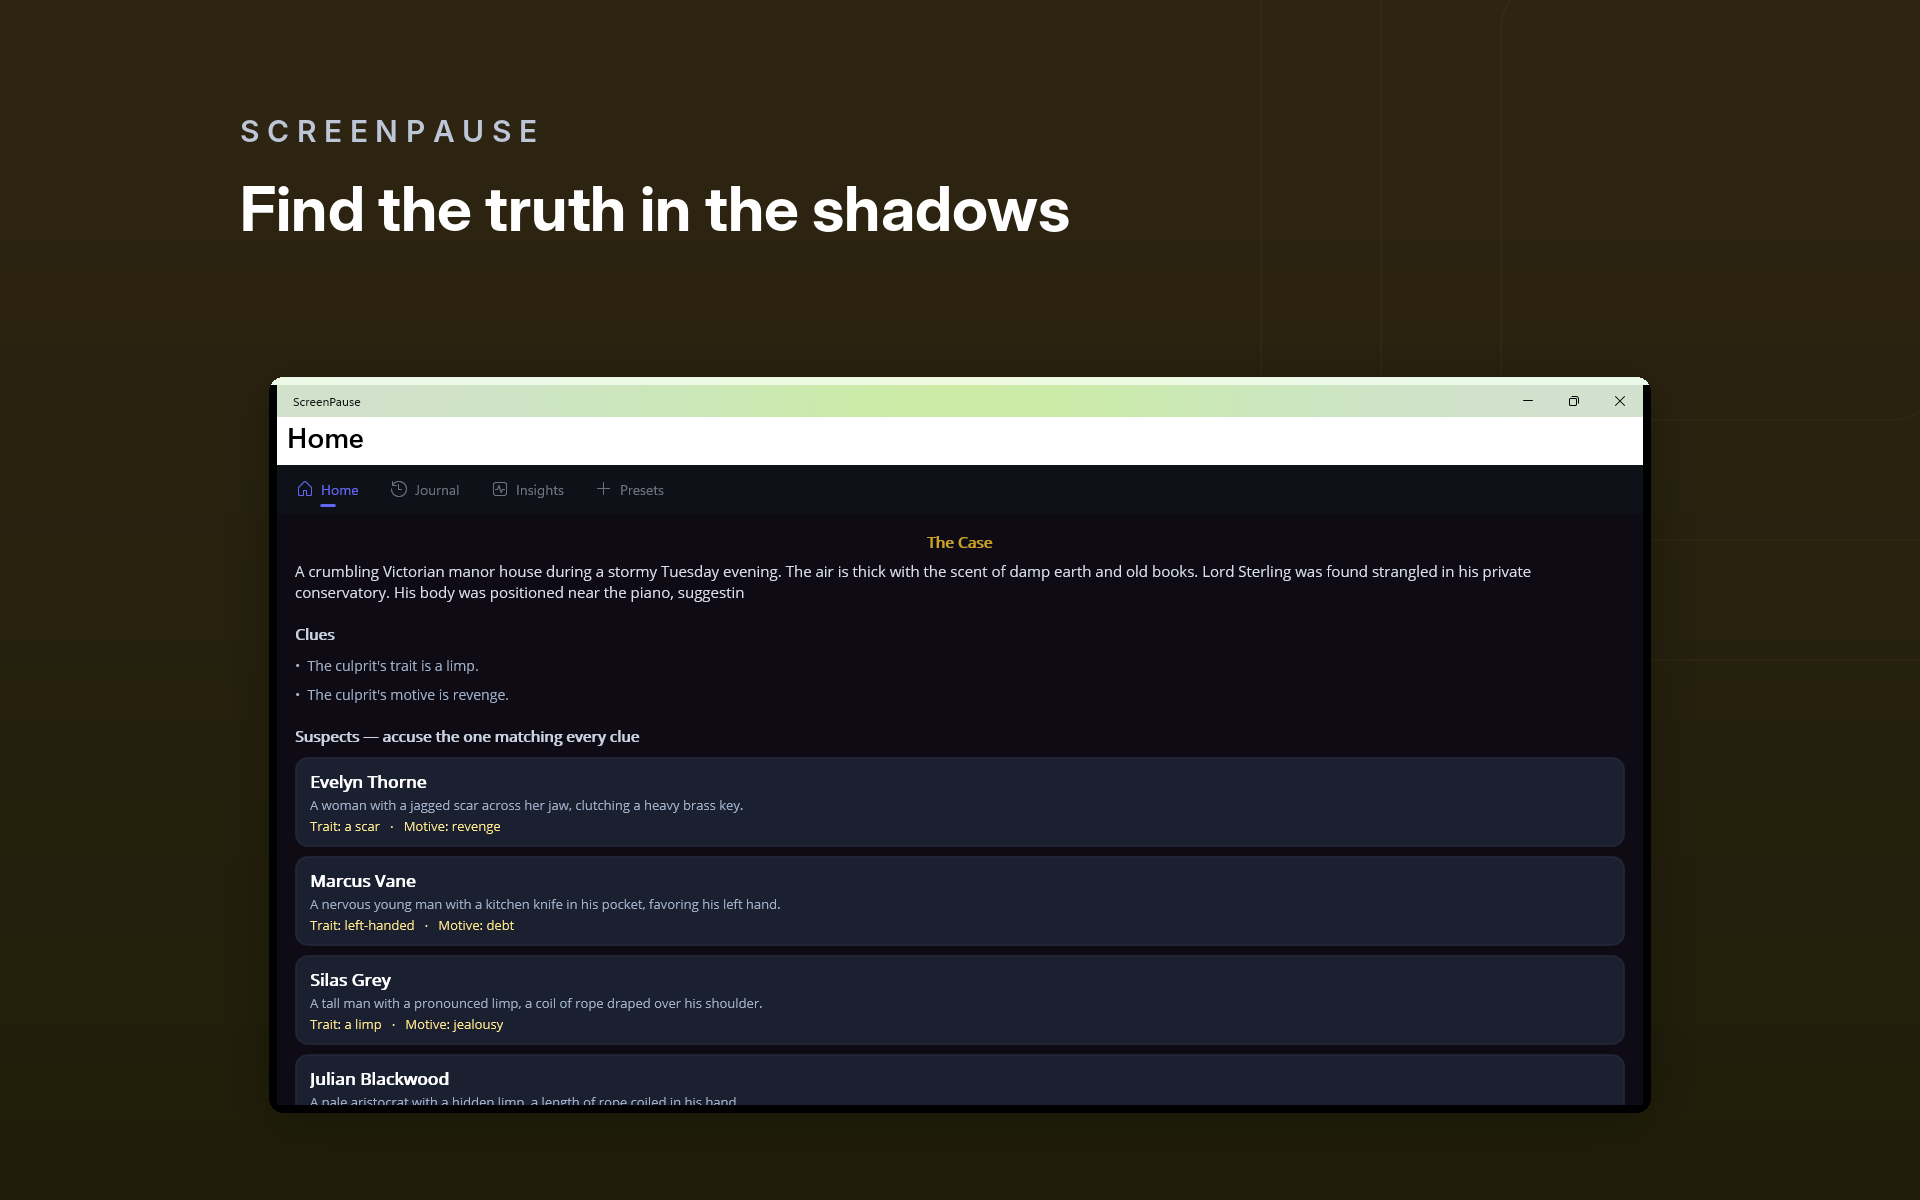
Task: Click The Case heading
Action: [959, 542]
